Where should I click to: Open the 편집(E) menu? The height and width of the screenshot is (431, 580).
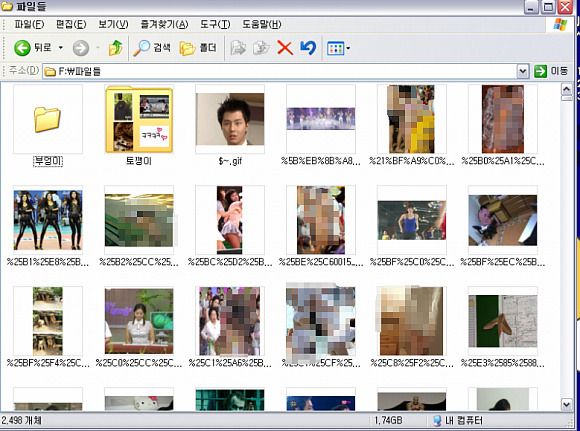tap(71, 24)
